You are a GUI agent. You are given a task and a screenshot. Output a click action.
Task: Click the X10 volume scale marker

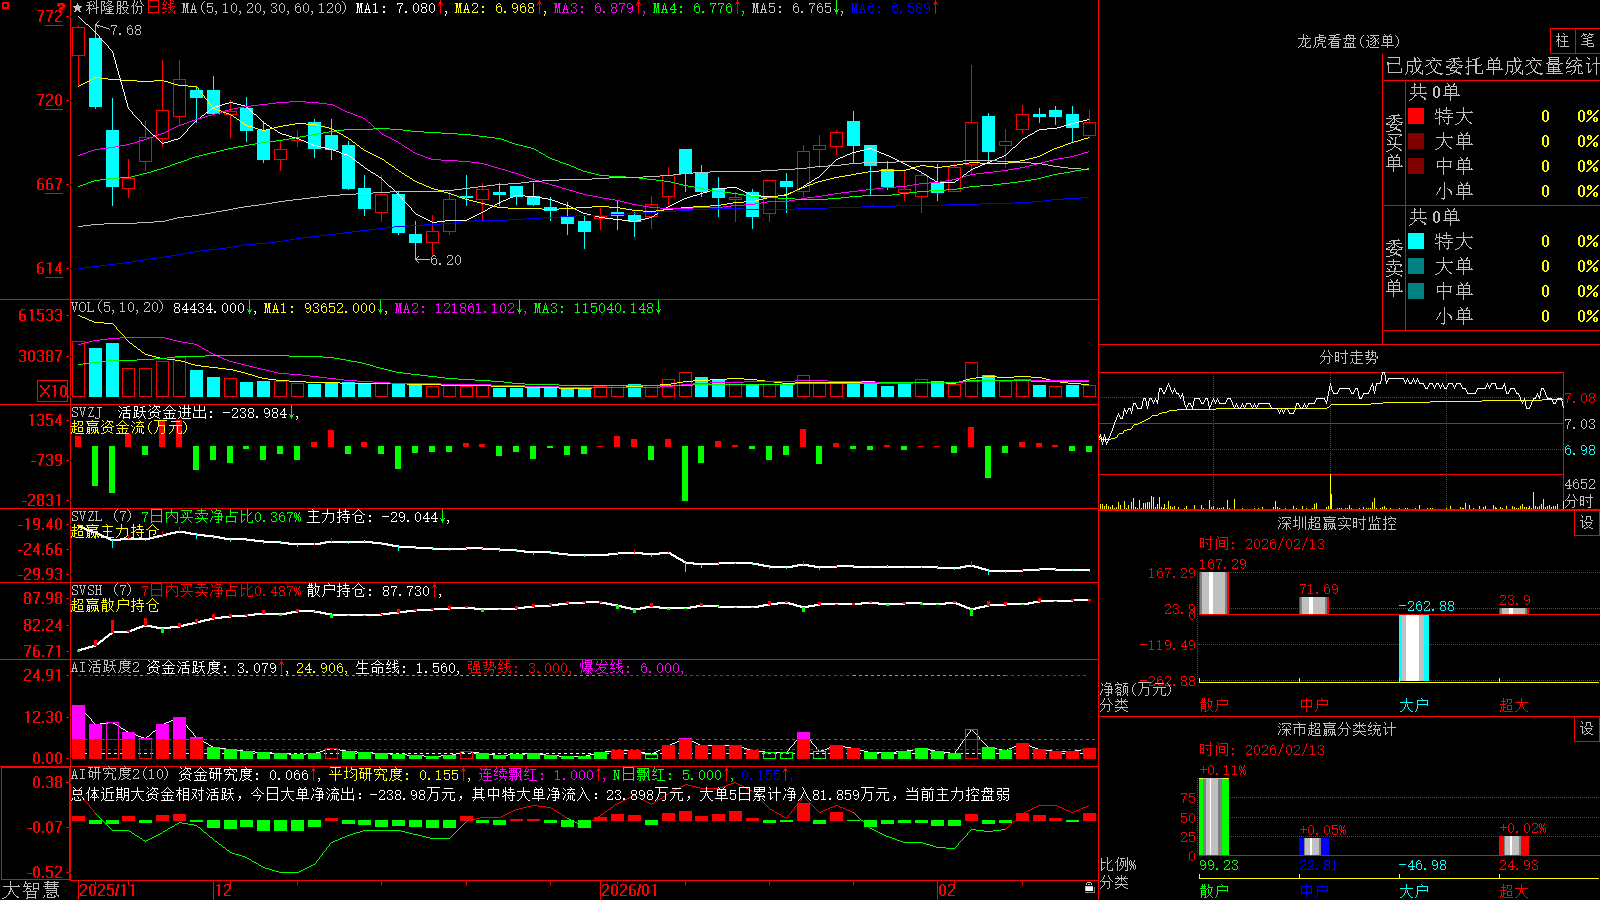[x=53, y=391]
